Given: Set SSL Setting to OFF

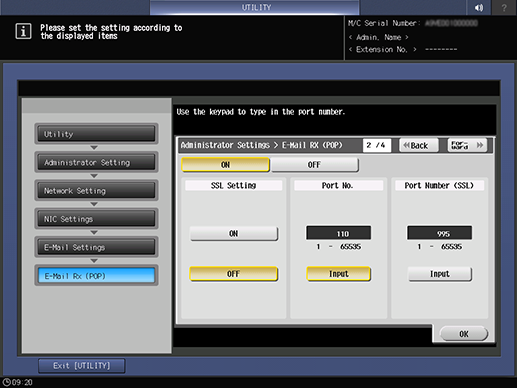Looking at the screenshot, I should [x=234, y=274].
